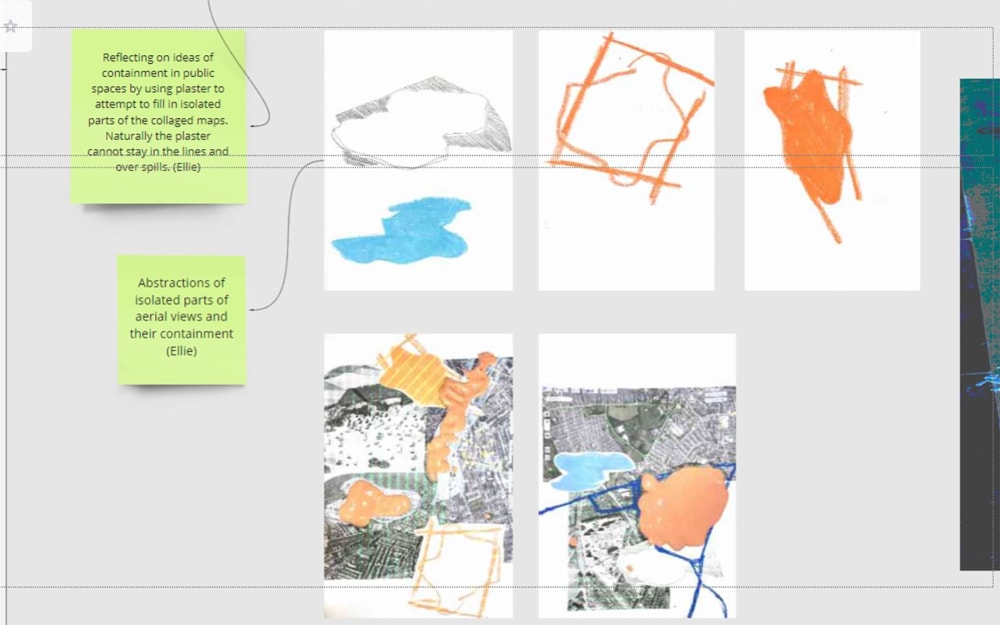Select the solid orange crayon blob drawing
The height and width of the screenshot is (625, 1000).
tap(832, 161)
